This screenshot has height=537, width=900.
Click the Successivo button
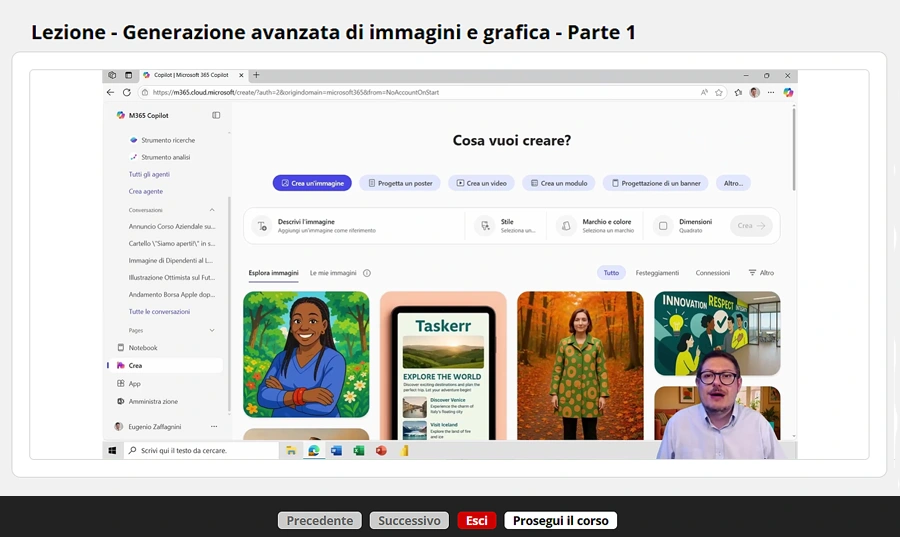pos(409,520)
